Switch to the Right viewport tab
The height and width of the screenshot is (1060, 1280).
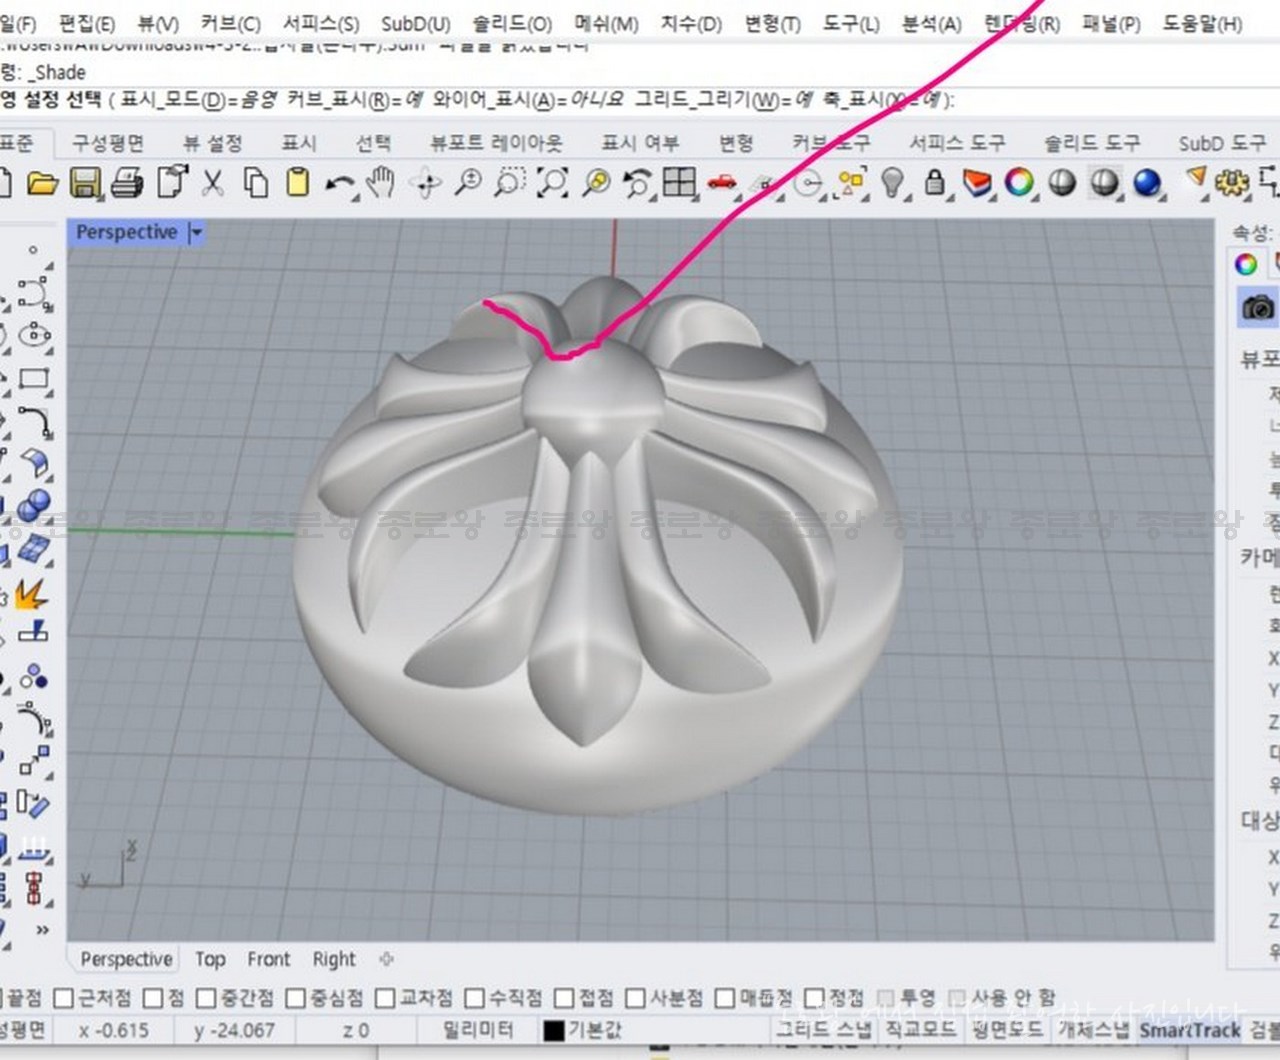coord(334,959)
